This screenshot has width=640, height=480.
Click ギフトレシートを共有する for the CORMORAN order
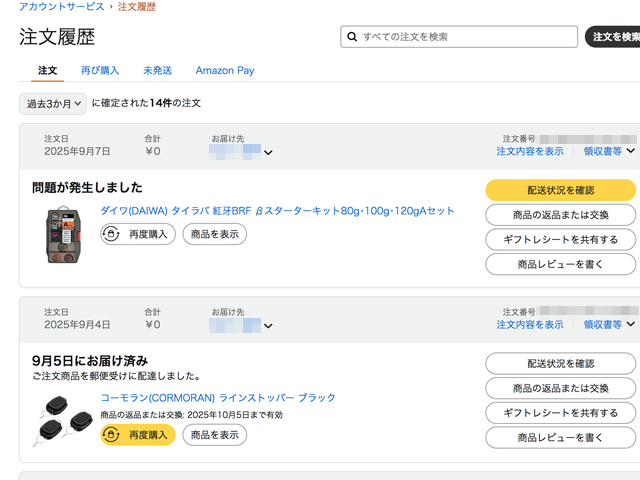click(x=560, y=413)
